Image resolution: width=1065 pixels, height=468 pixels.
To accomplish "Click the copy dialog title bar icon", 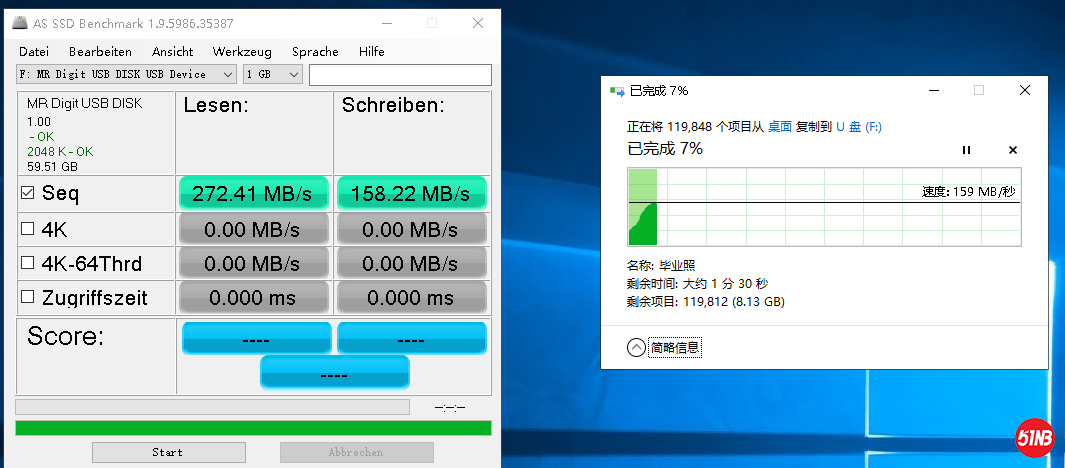I will (x=617, y=90).
